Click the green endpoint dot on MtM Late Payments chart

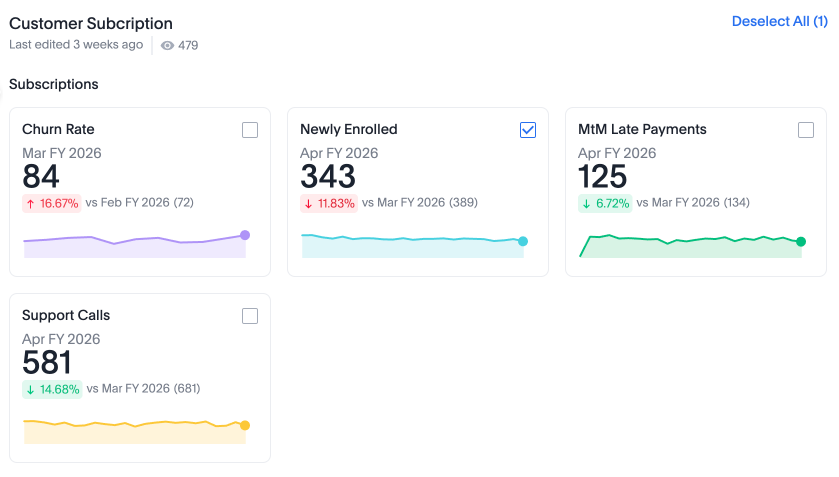pyautogui.click(x=801, y=241)
